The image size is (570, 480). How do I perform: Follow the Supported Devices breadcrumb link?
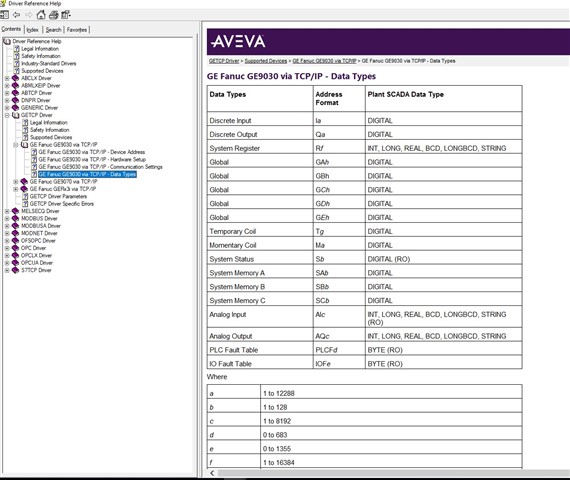(x=266, y=61)
